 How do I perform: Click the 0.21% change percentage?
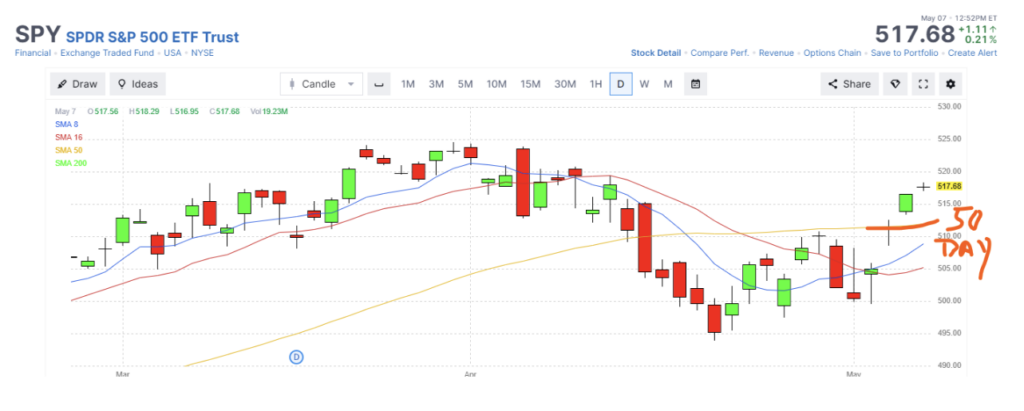point(983,39)
